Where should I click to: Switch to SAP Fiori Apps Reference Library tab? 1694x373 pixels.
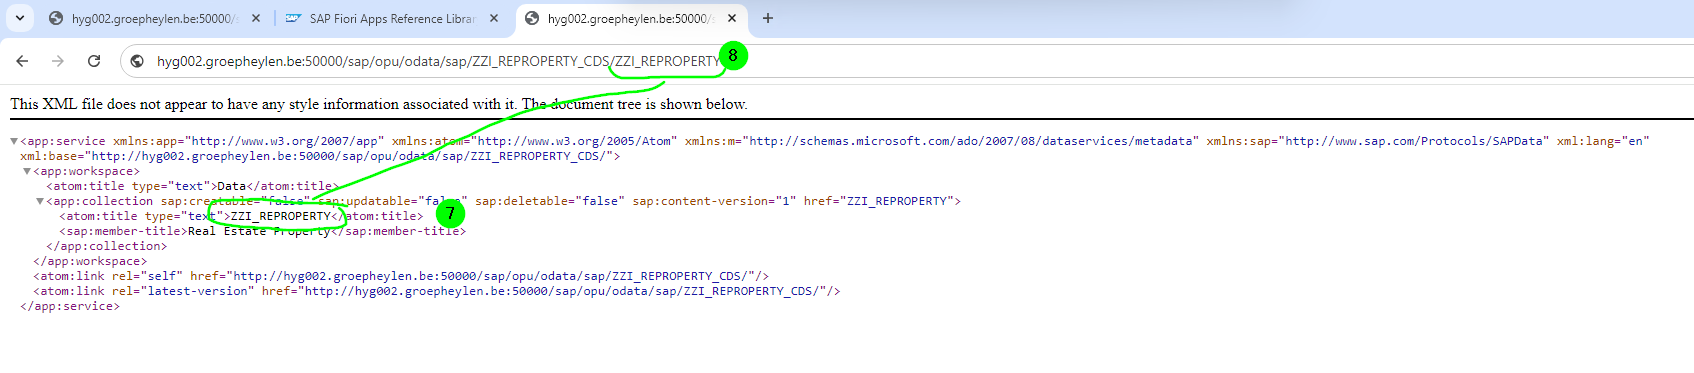[392, 18]
